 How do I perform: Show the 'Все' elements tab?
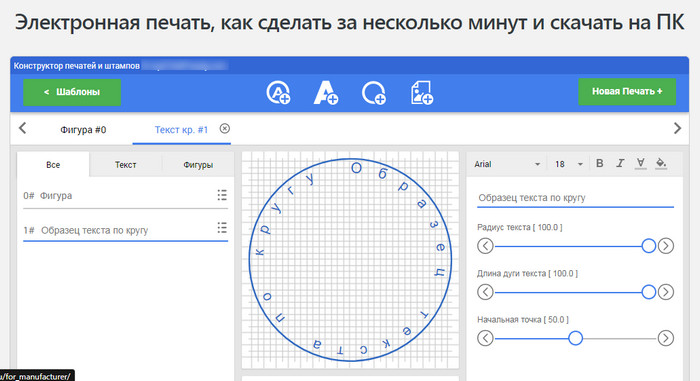click(53, 164)
